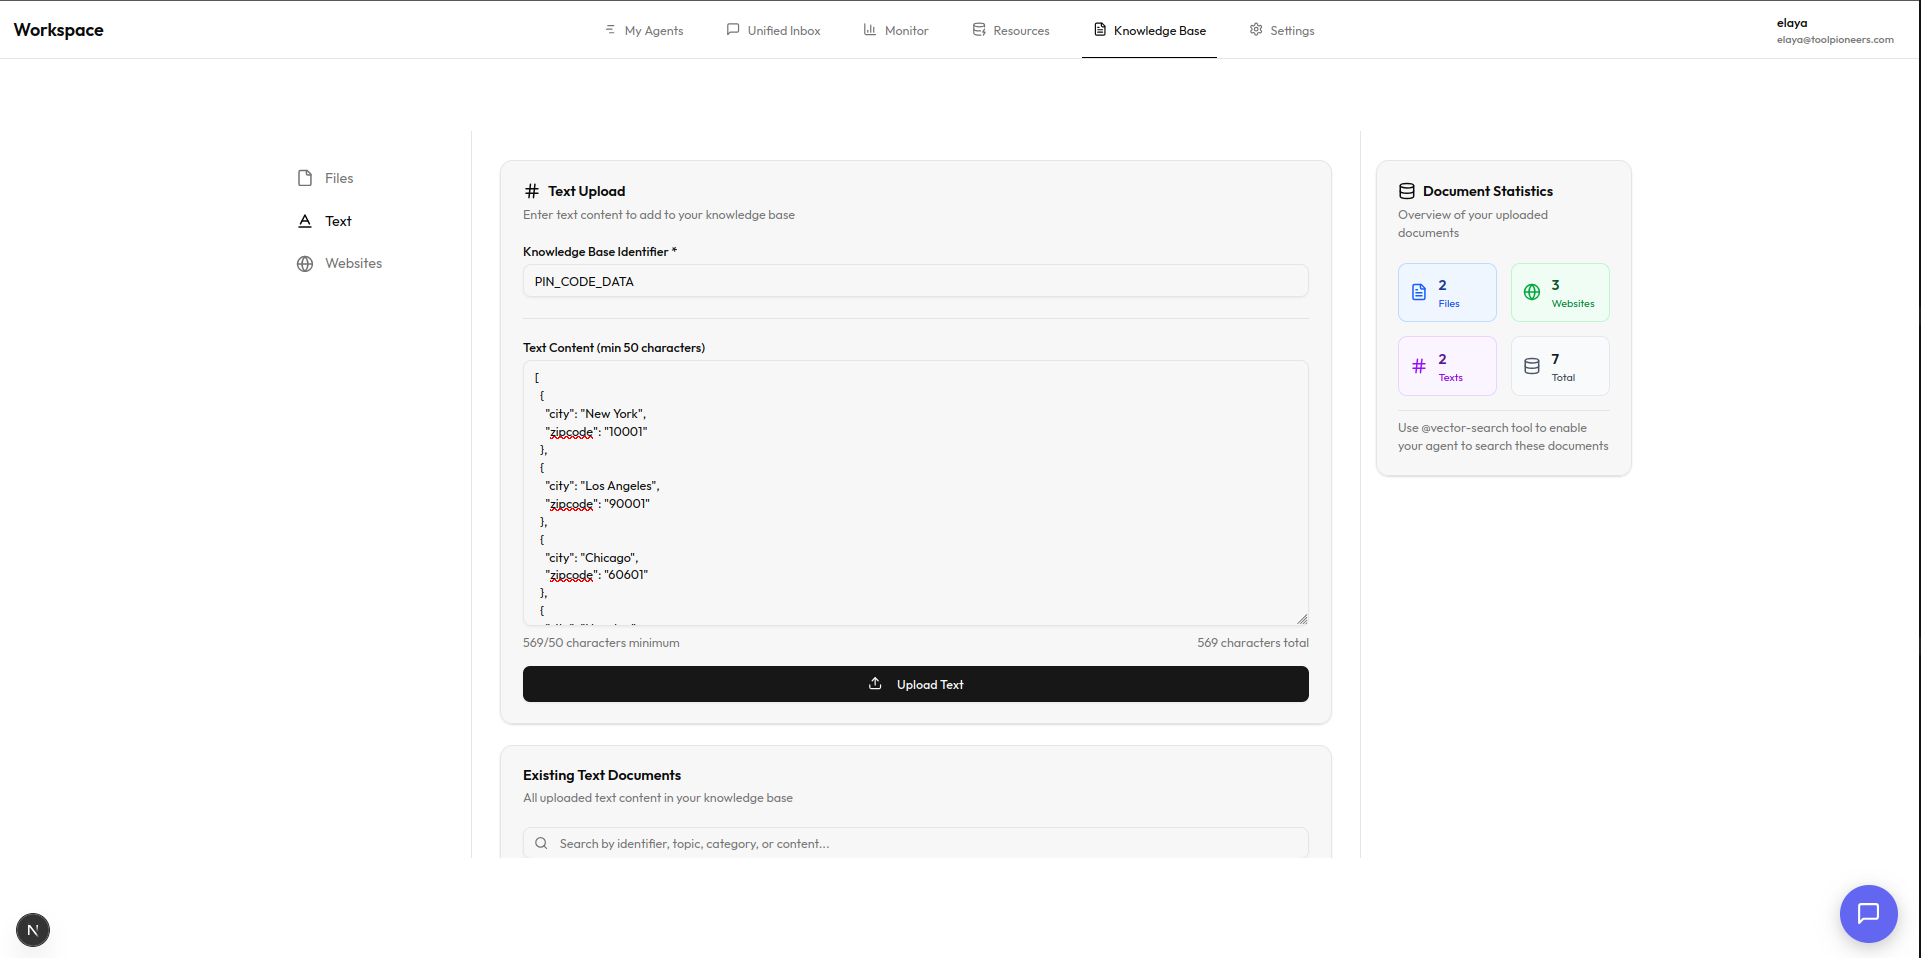Click the Knowledge Base Identifier input field
The width and height of the screenshot is (1921, 958).
[914, 281]
